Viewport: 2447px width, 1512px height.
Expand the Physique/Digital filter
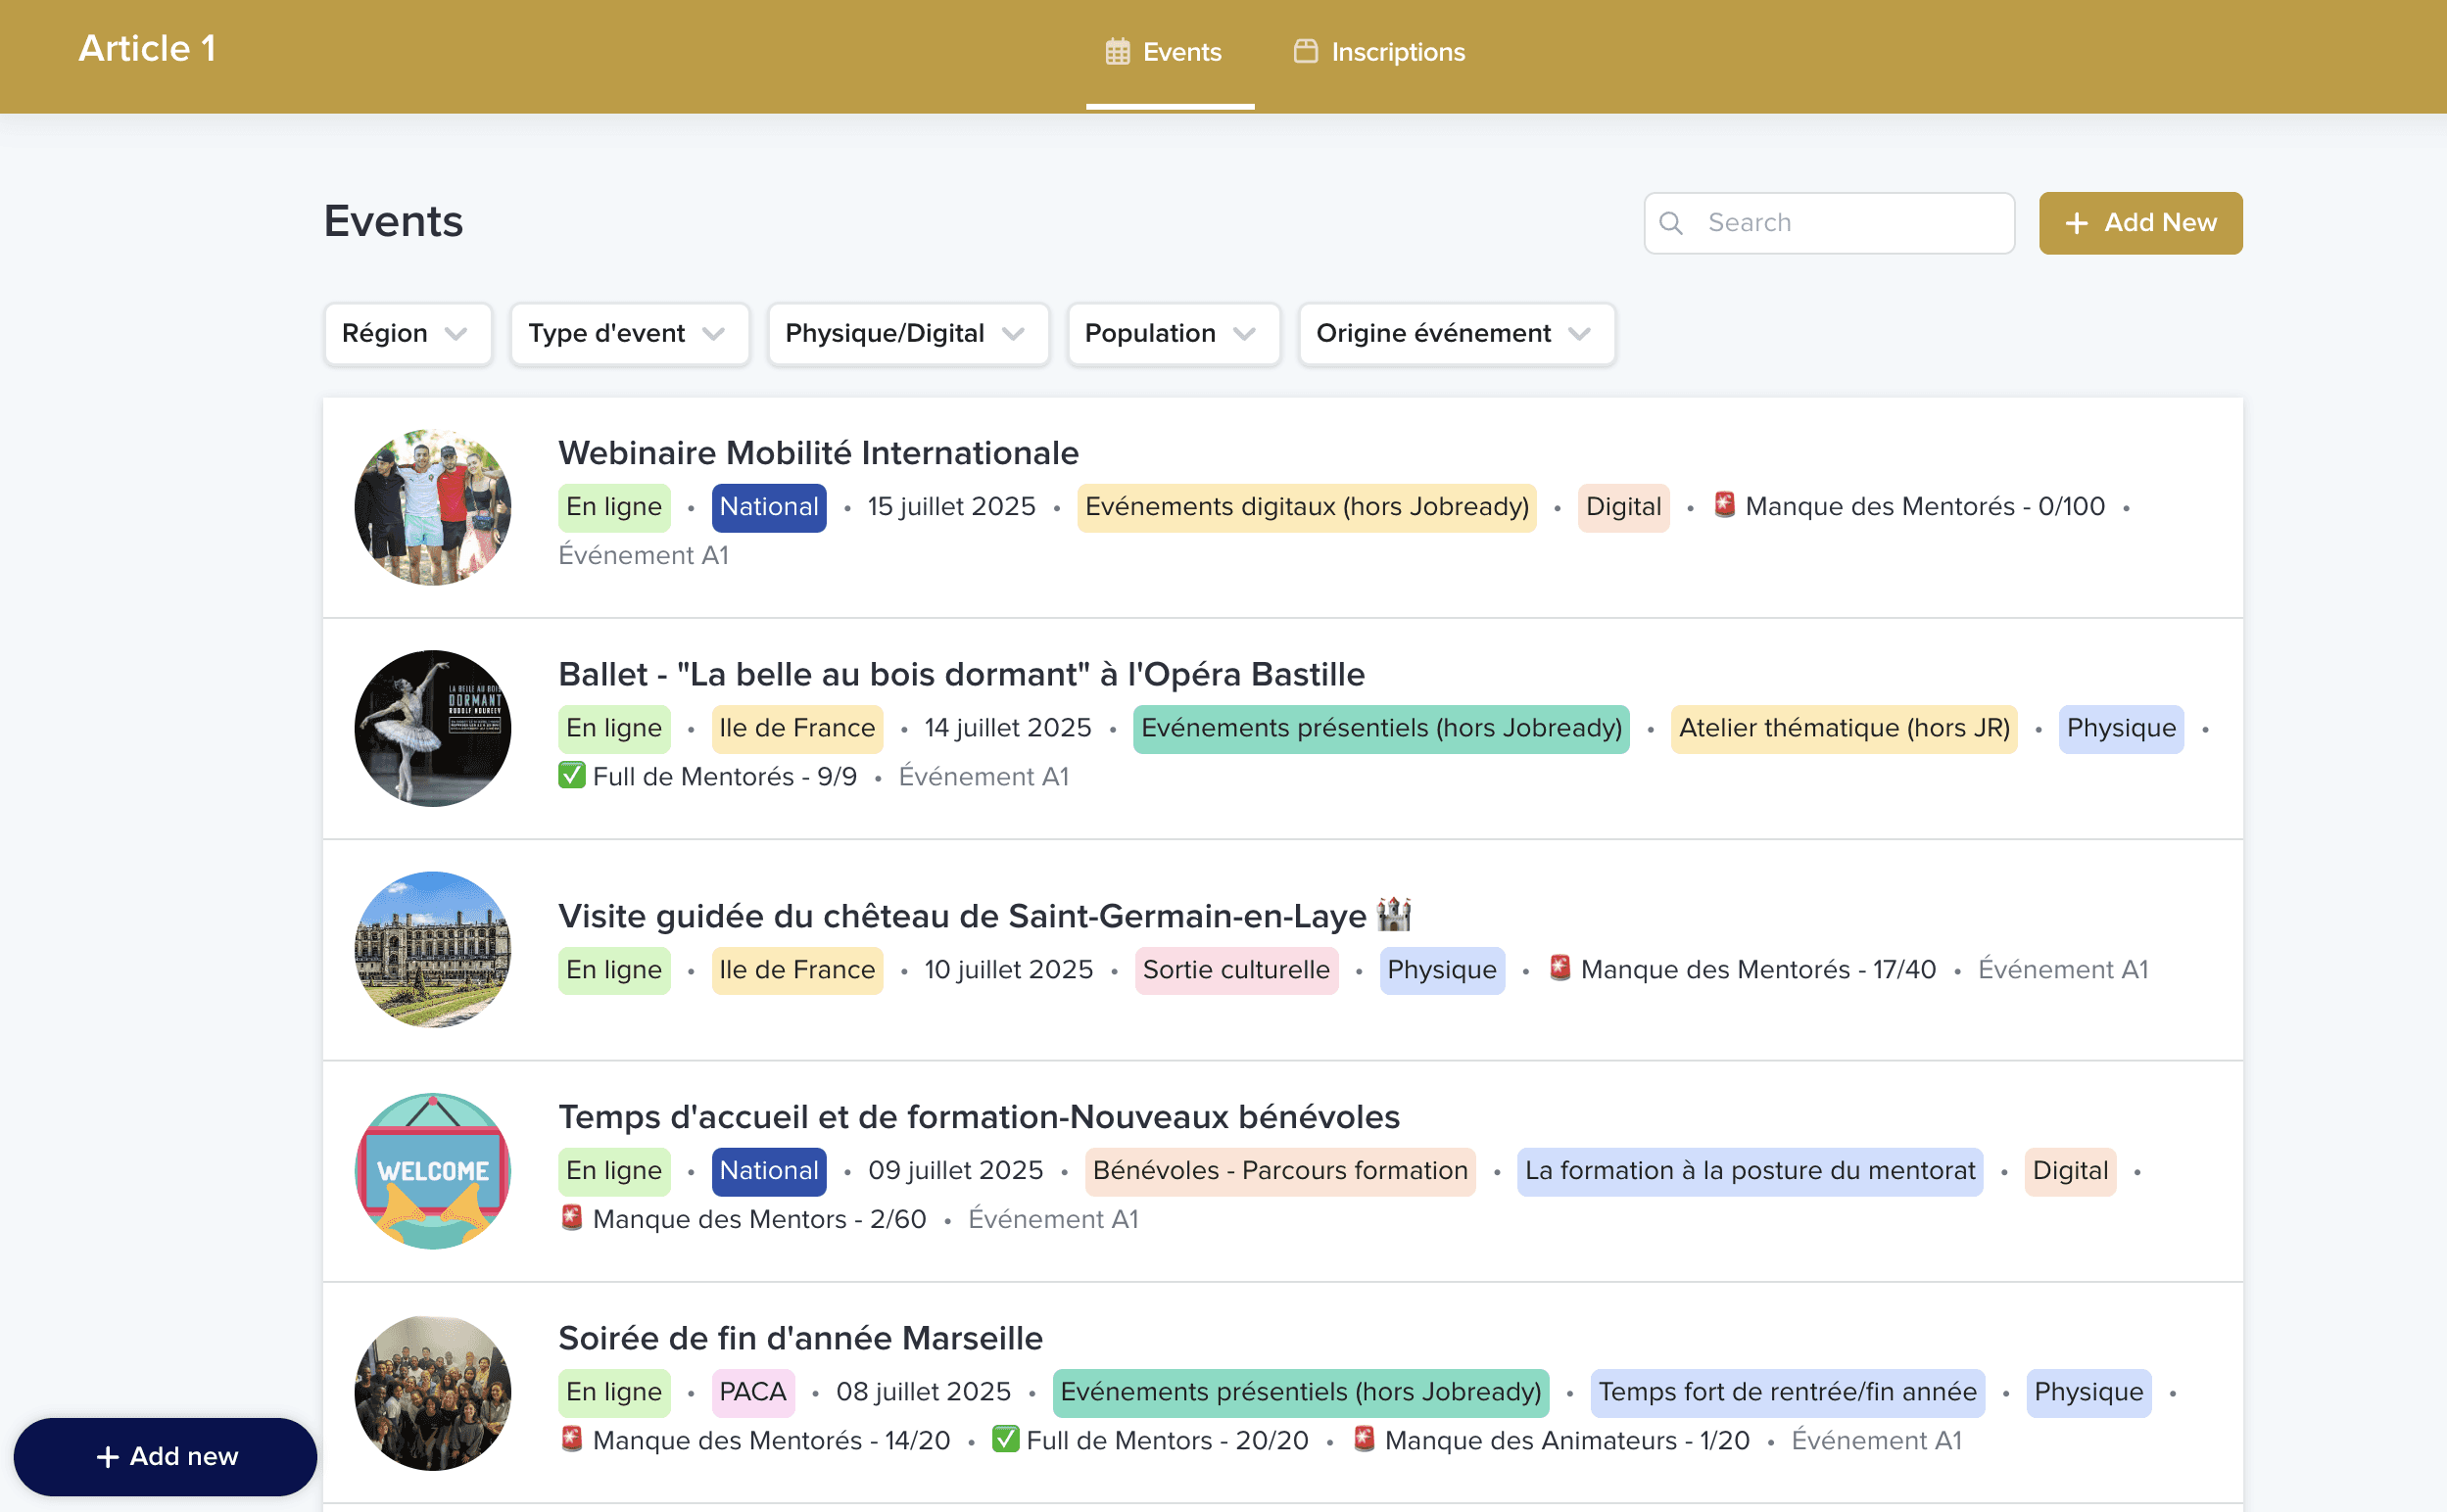908,333
